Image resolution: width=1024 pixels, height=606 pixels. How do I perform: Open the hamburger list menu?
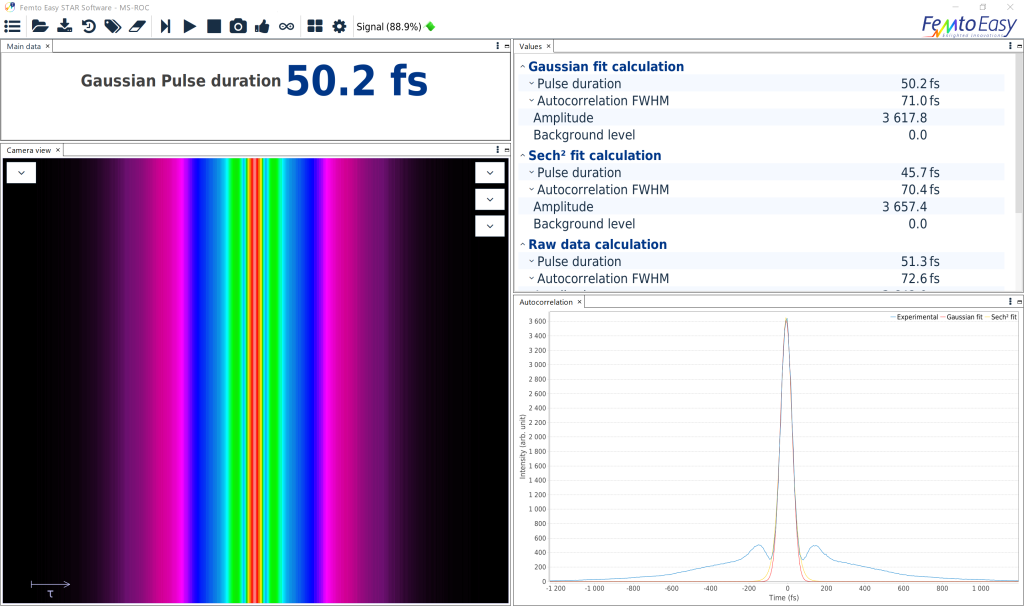tap(13, 26)
